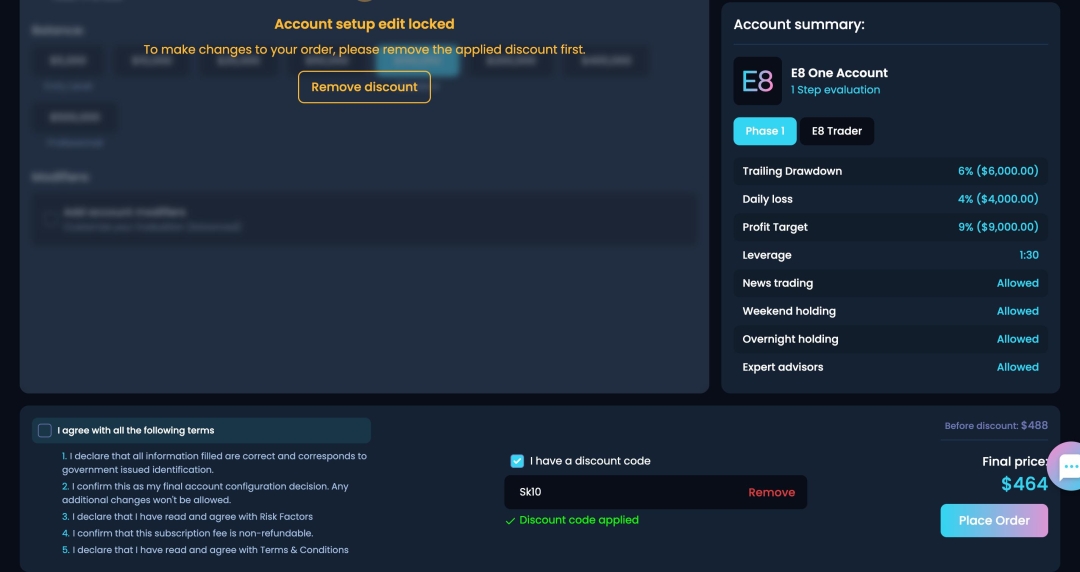1080x572 pixels.
Task: Select the E8 Trader tab
Action: click(x=837, y=131)
